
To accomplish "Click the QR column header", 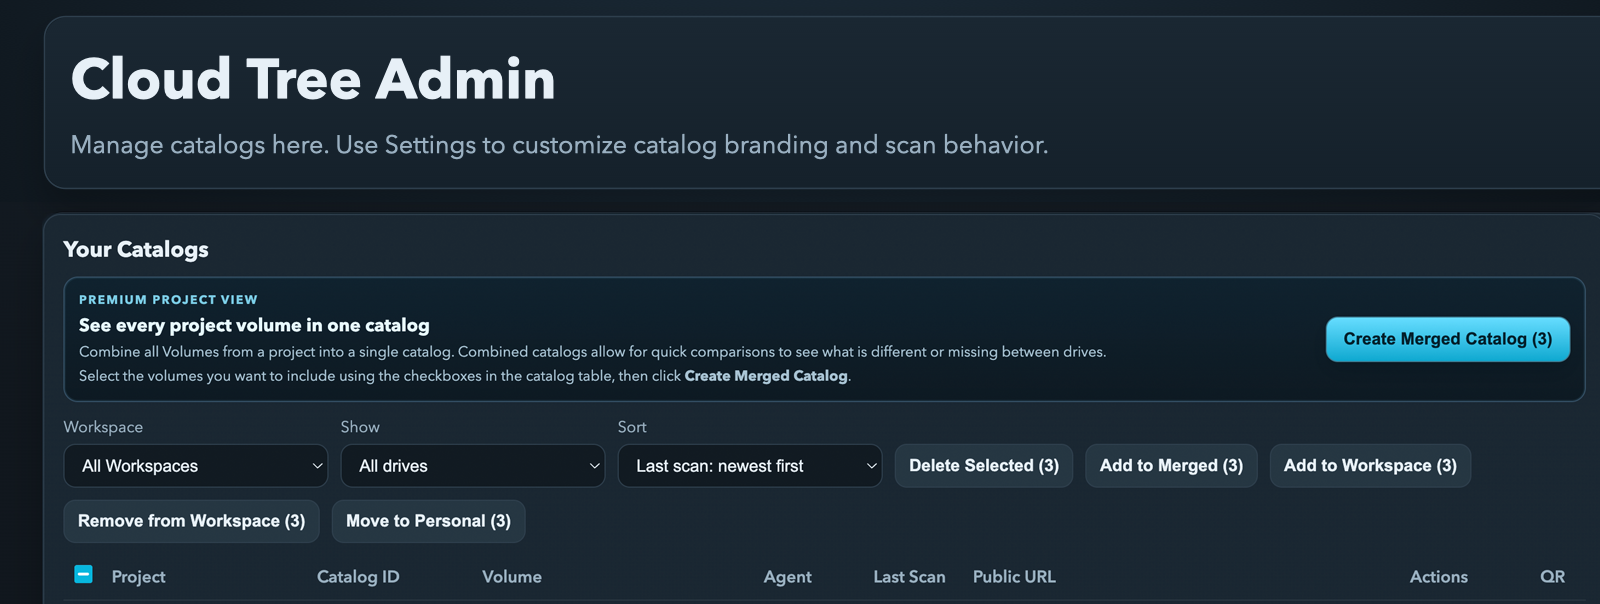I will [x=1552, y=576].
